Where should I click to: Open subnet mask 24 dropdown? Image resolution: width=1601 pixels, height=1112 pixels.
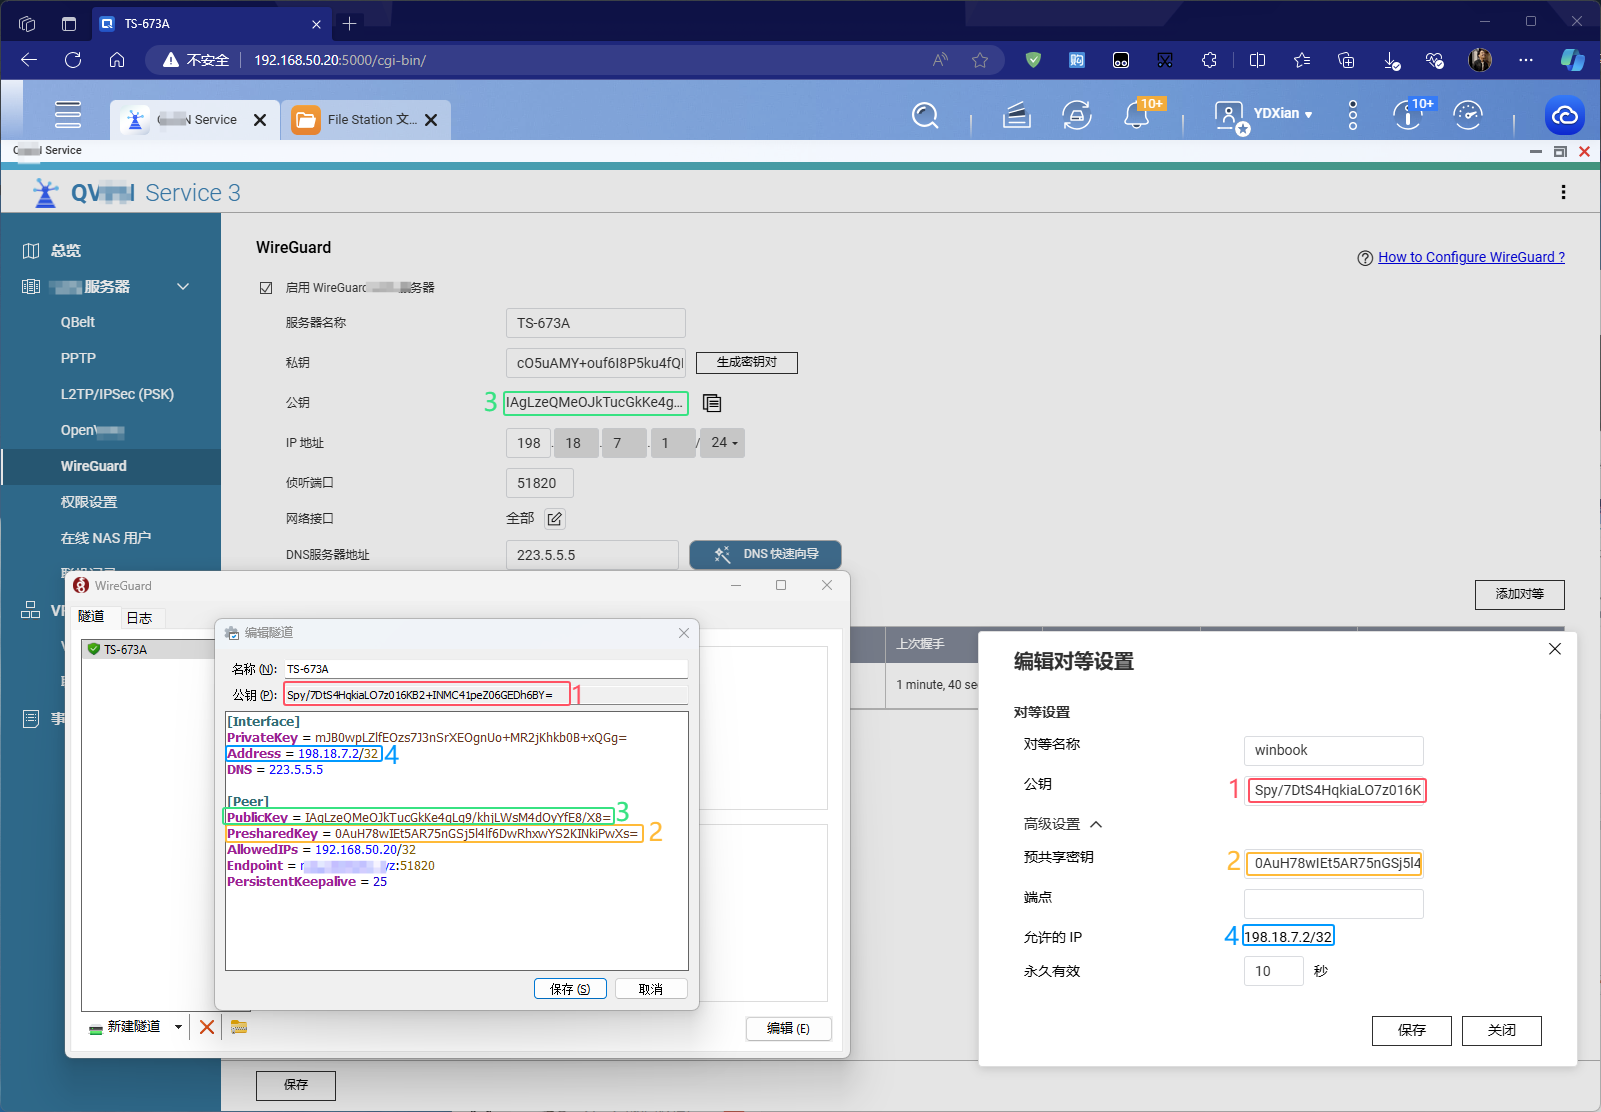point(724,443)
